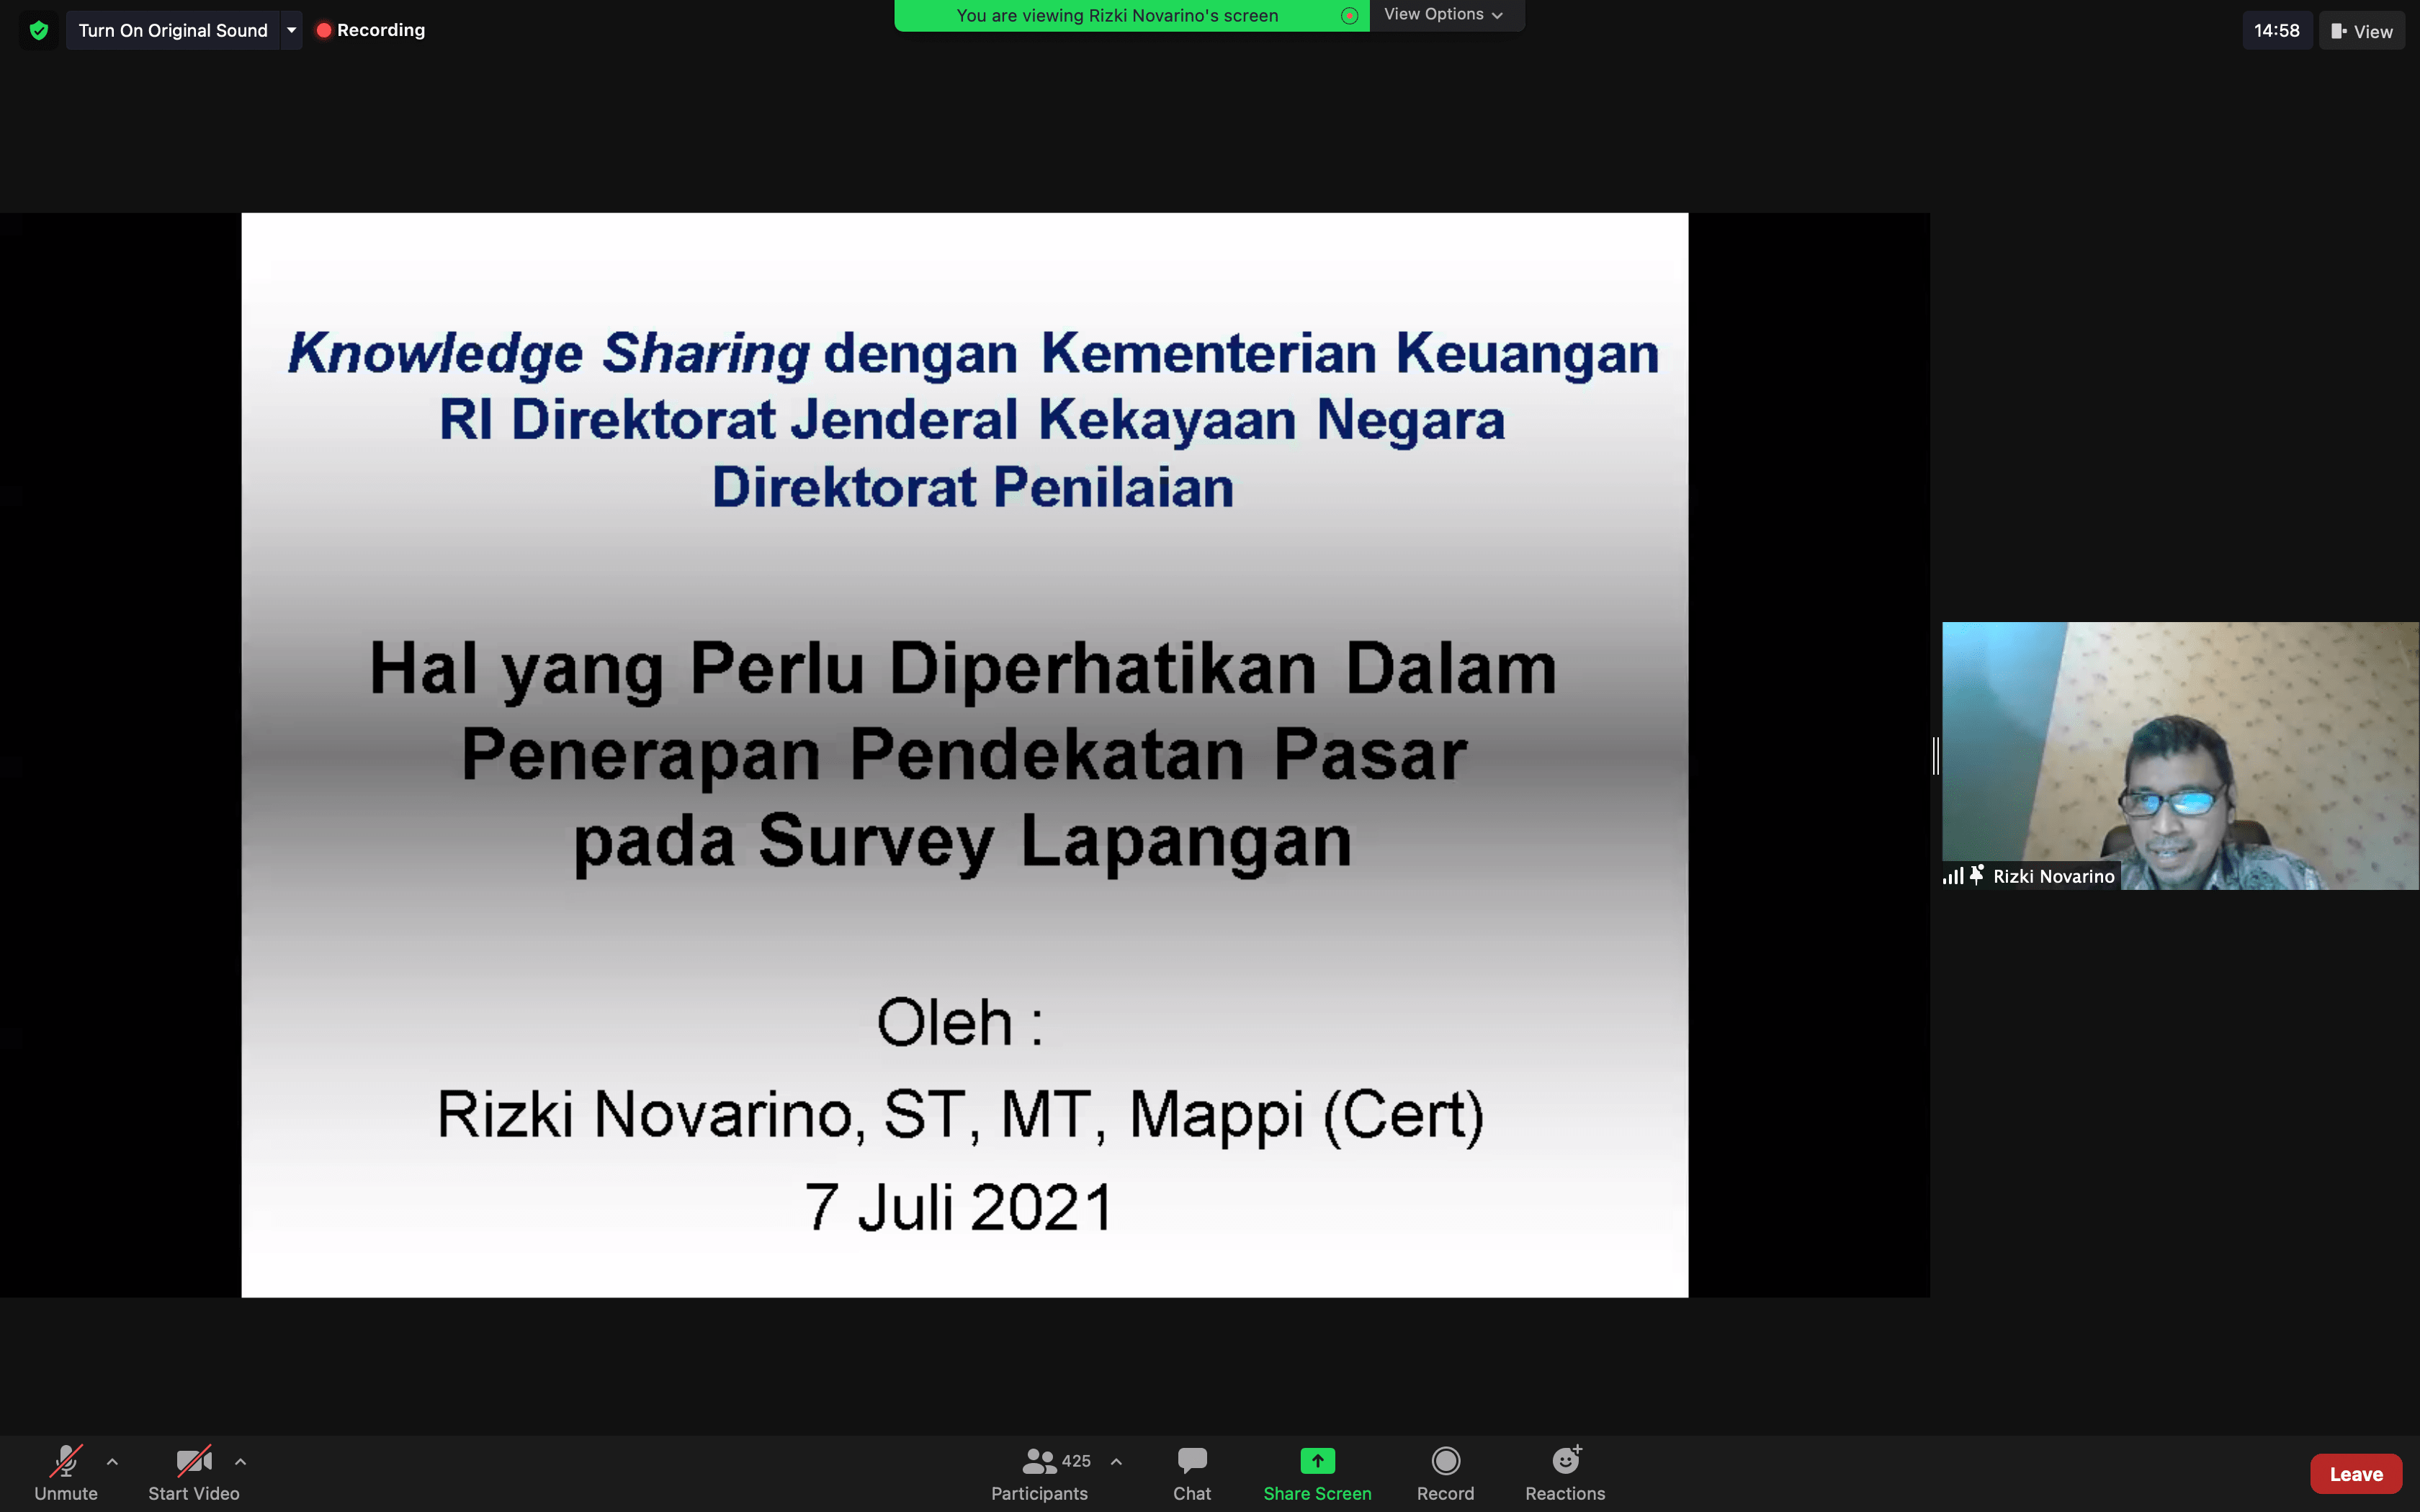The height and width of the screenshot is (1512, 2420).
Task: Open the Chat panel icon
Action: 1191,1461
